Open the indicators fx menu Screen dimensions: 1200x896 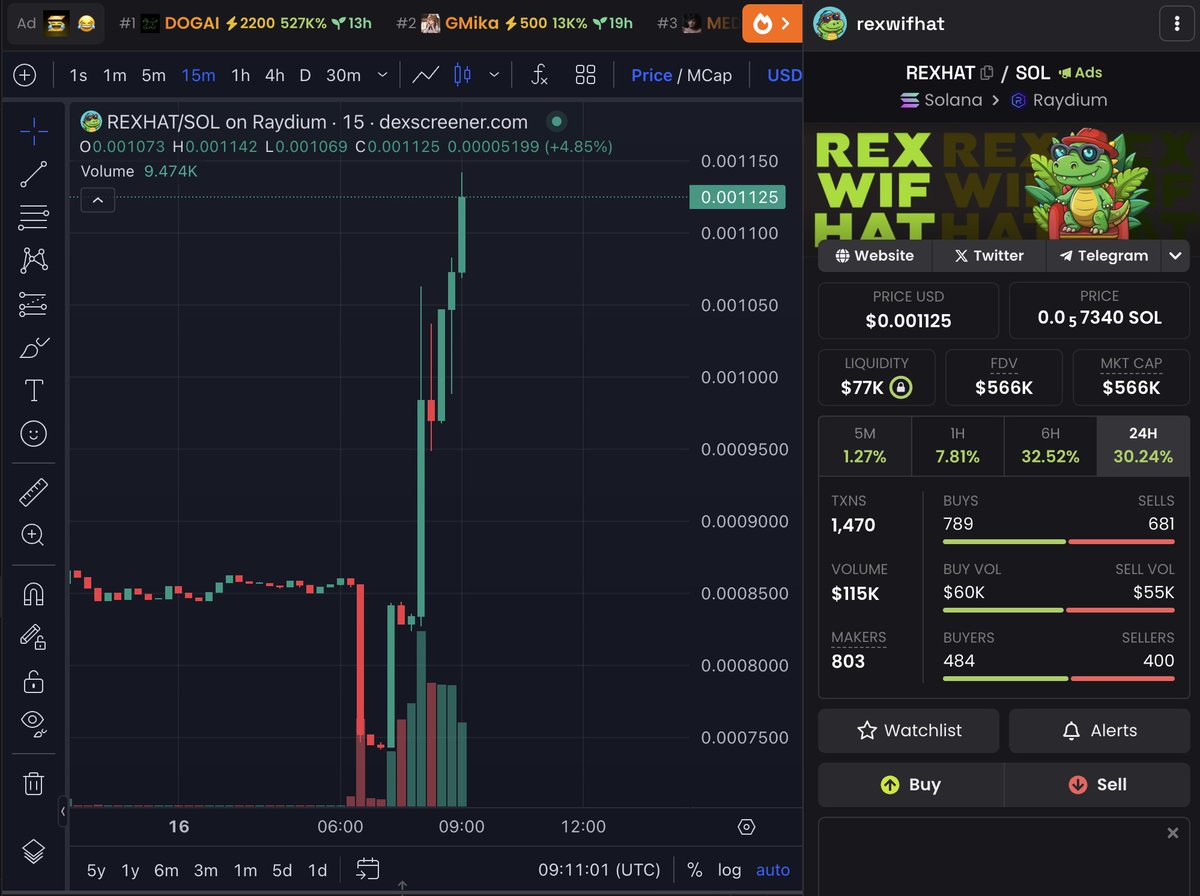539,75
